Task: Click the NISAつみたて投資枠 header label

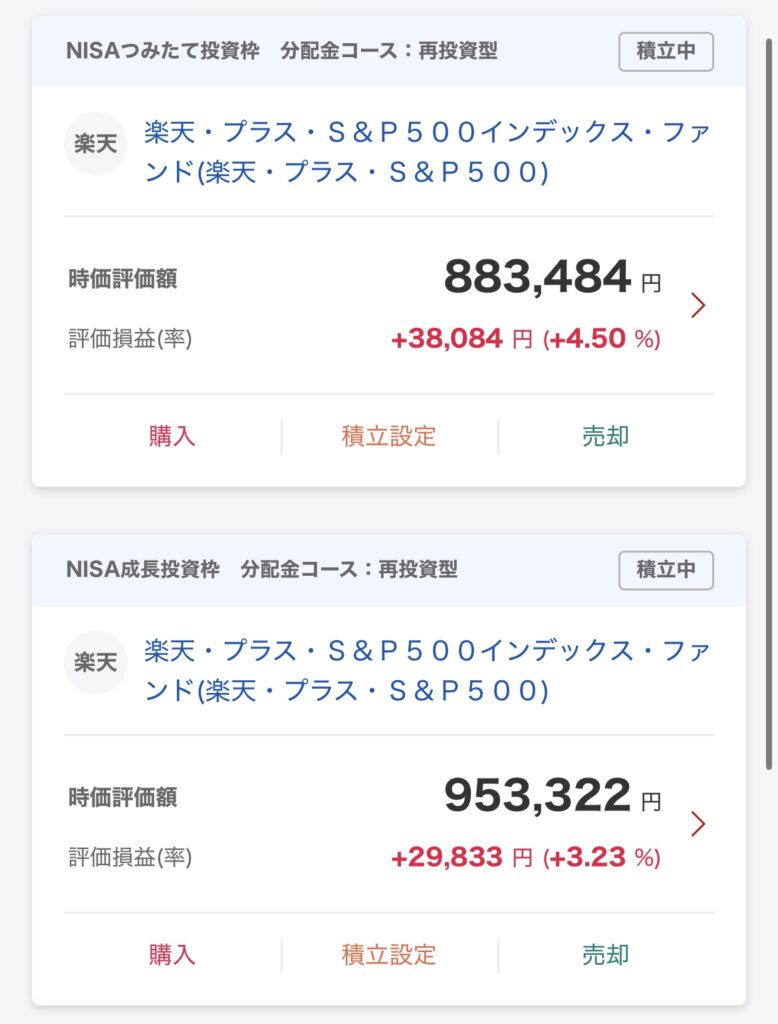Action: 163,51
